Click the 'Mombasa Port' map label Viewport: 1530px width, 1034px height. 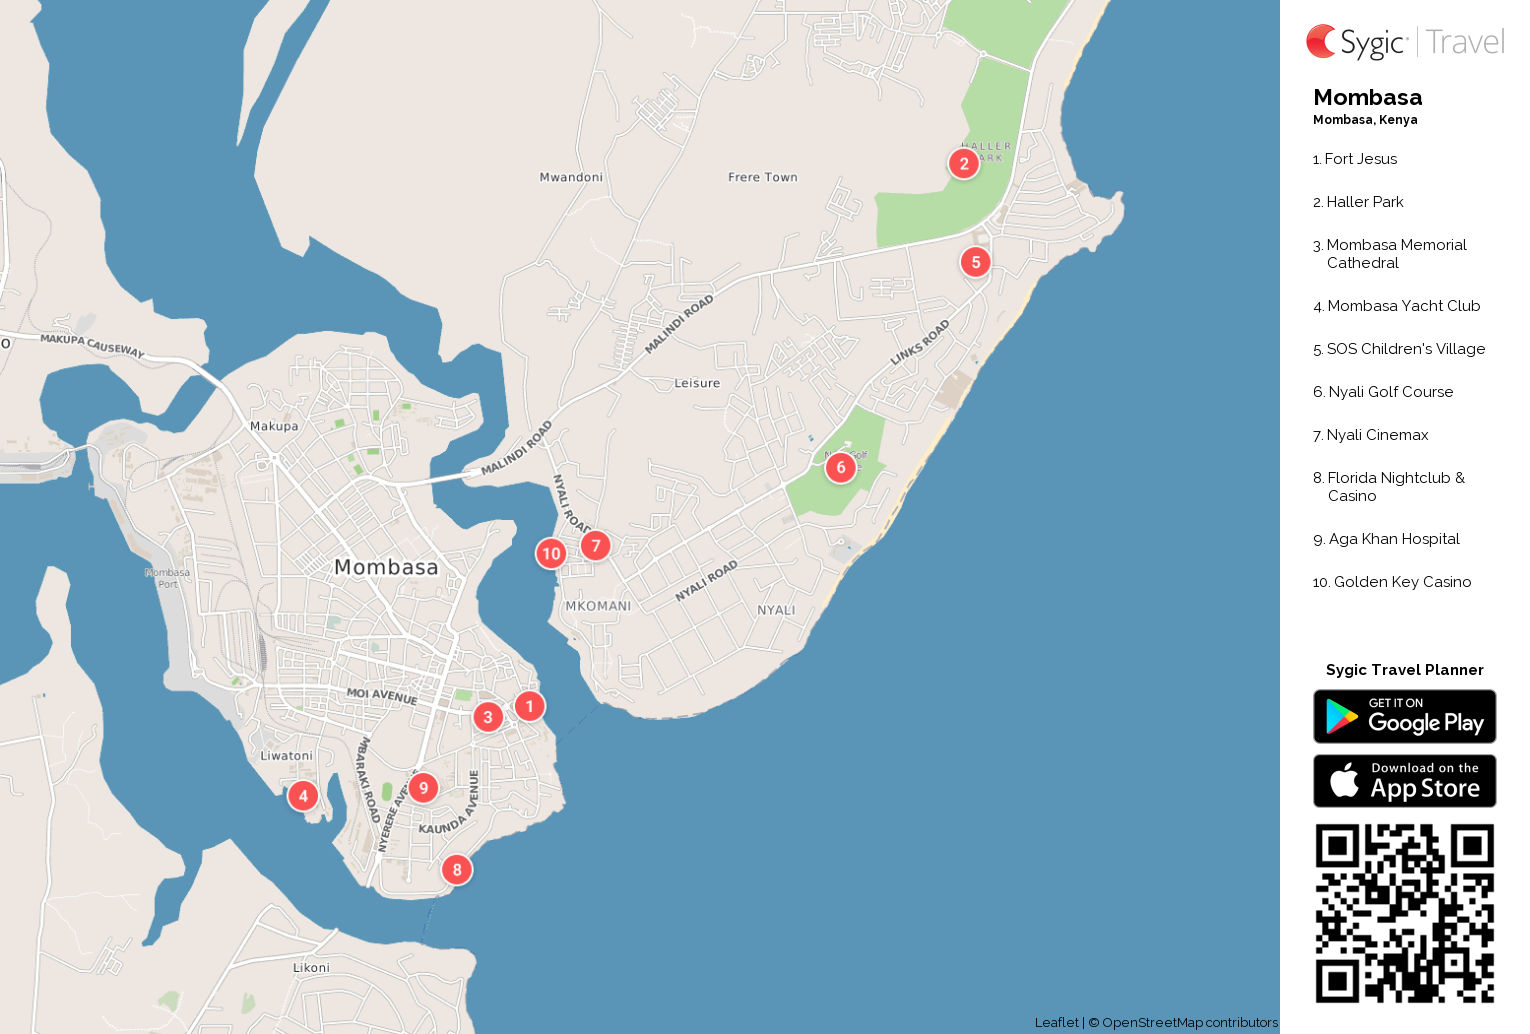pos(167,578)
